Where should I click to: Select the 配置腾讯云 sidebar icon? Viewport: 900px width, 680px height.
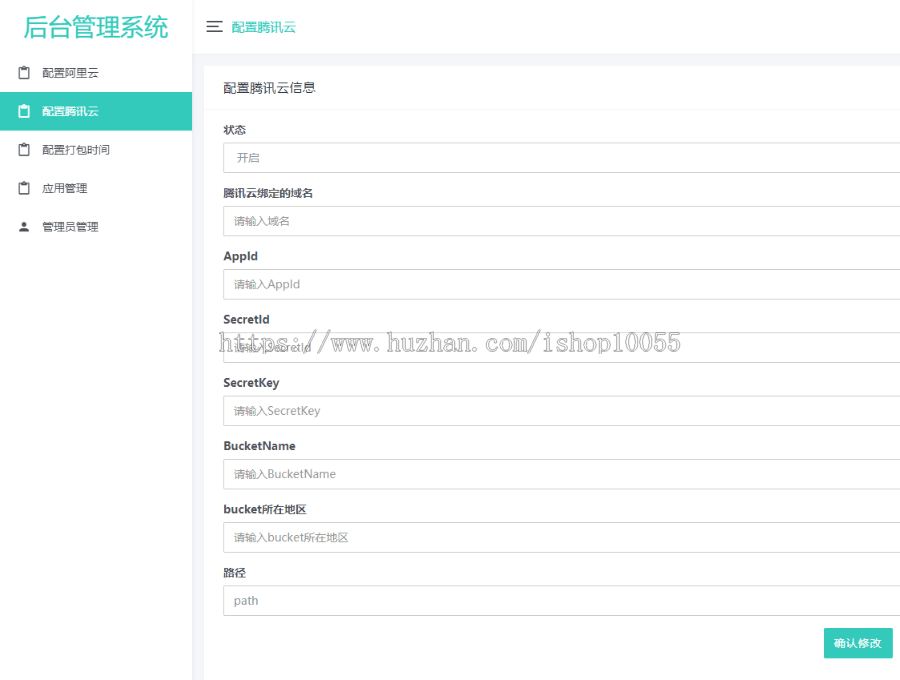click(x=23, y=110)
